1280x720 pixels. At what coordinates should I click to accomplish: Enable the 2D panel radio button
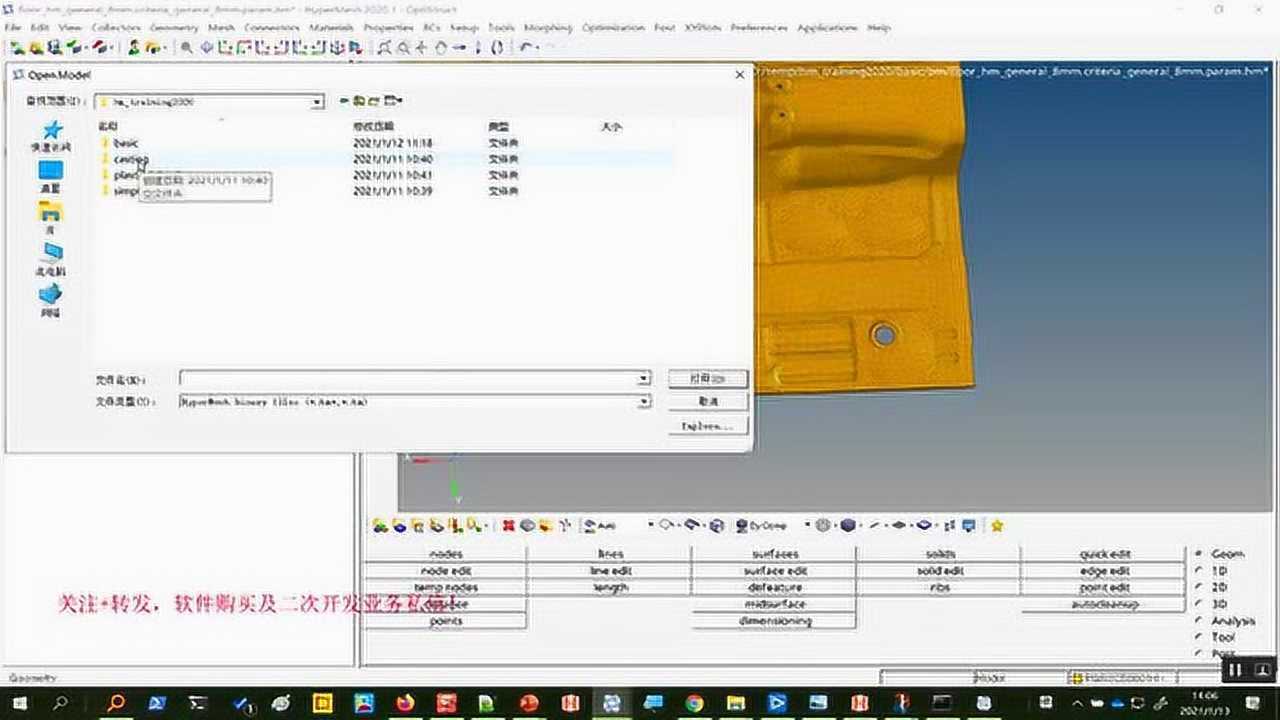(x=1198, y=586)
